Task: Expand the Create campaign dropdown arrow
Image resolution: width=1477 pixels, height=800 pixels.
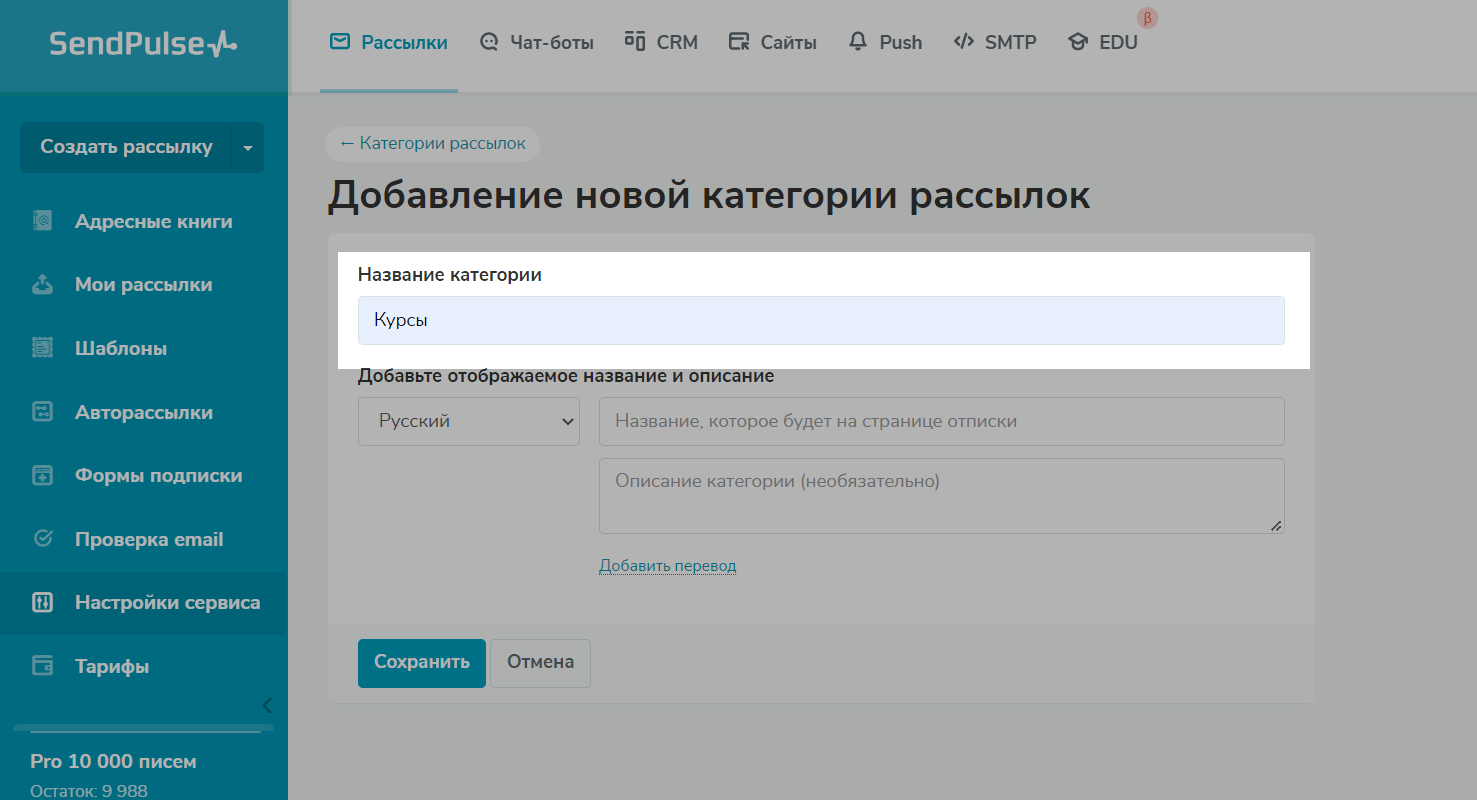Action: pos(248,148)
